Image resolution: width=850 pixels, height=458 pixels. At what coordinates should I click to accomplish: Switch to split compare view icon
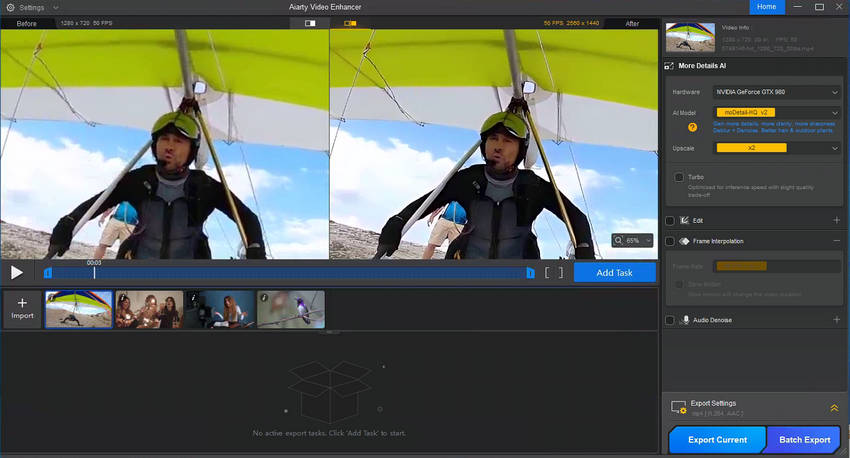click(x=350, y=23)
